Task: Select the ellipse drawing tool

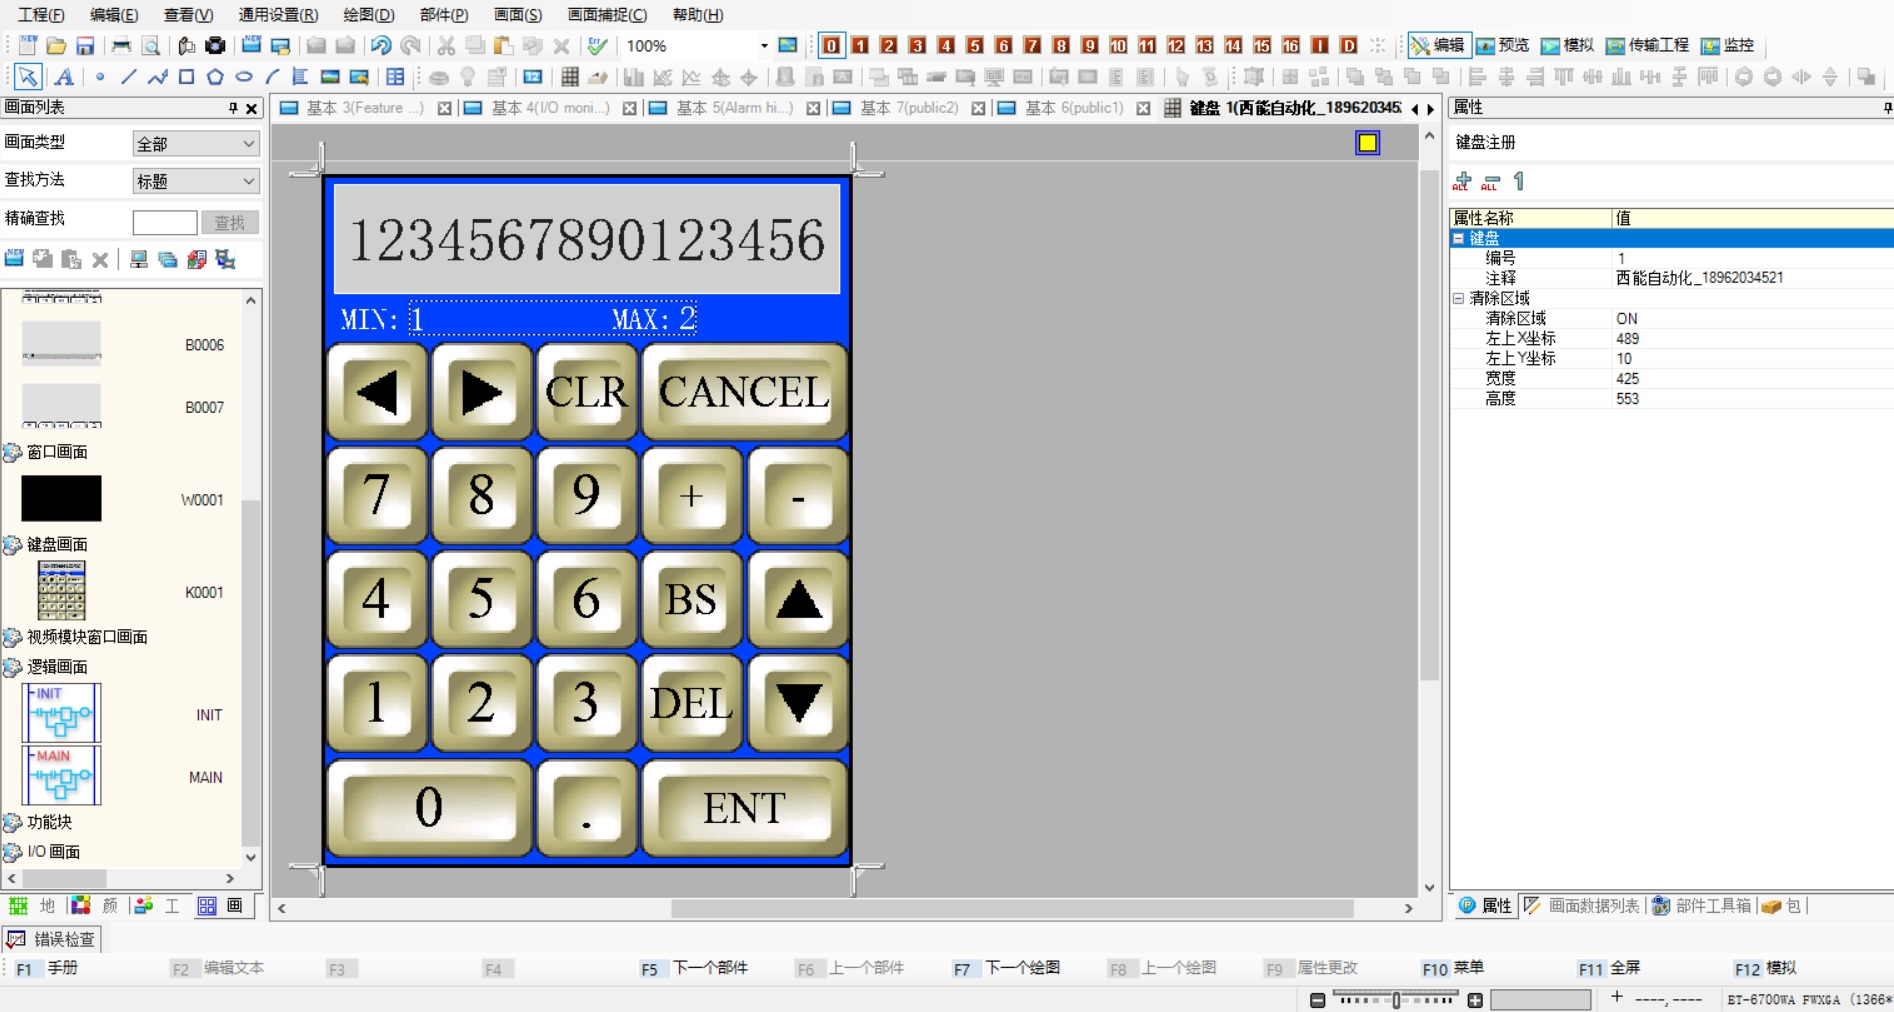Action: [x=243, y=77]
